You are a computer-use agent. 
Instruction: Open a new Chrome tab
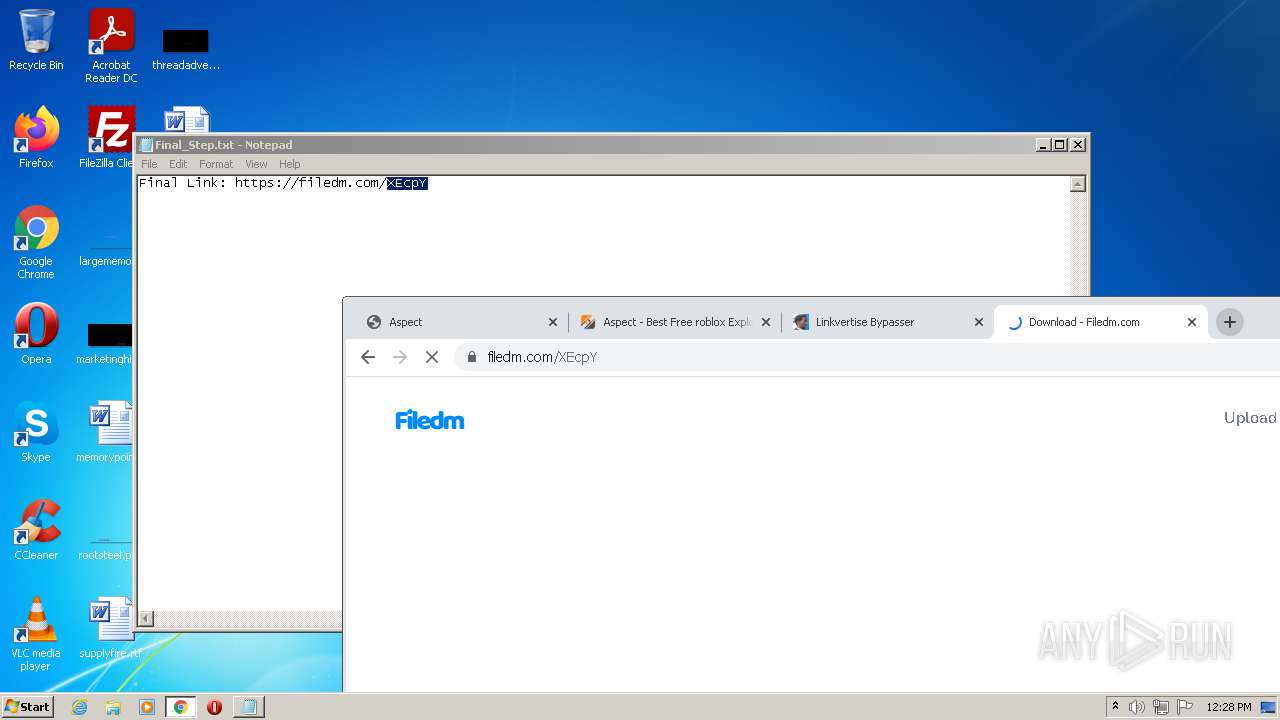tap(1230, 322)
